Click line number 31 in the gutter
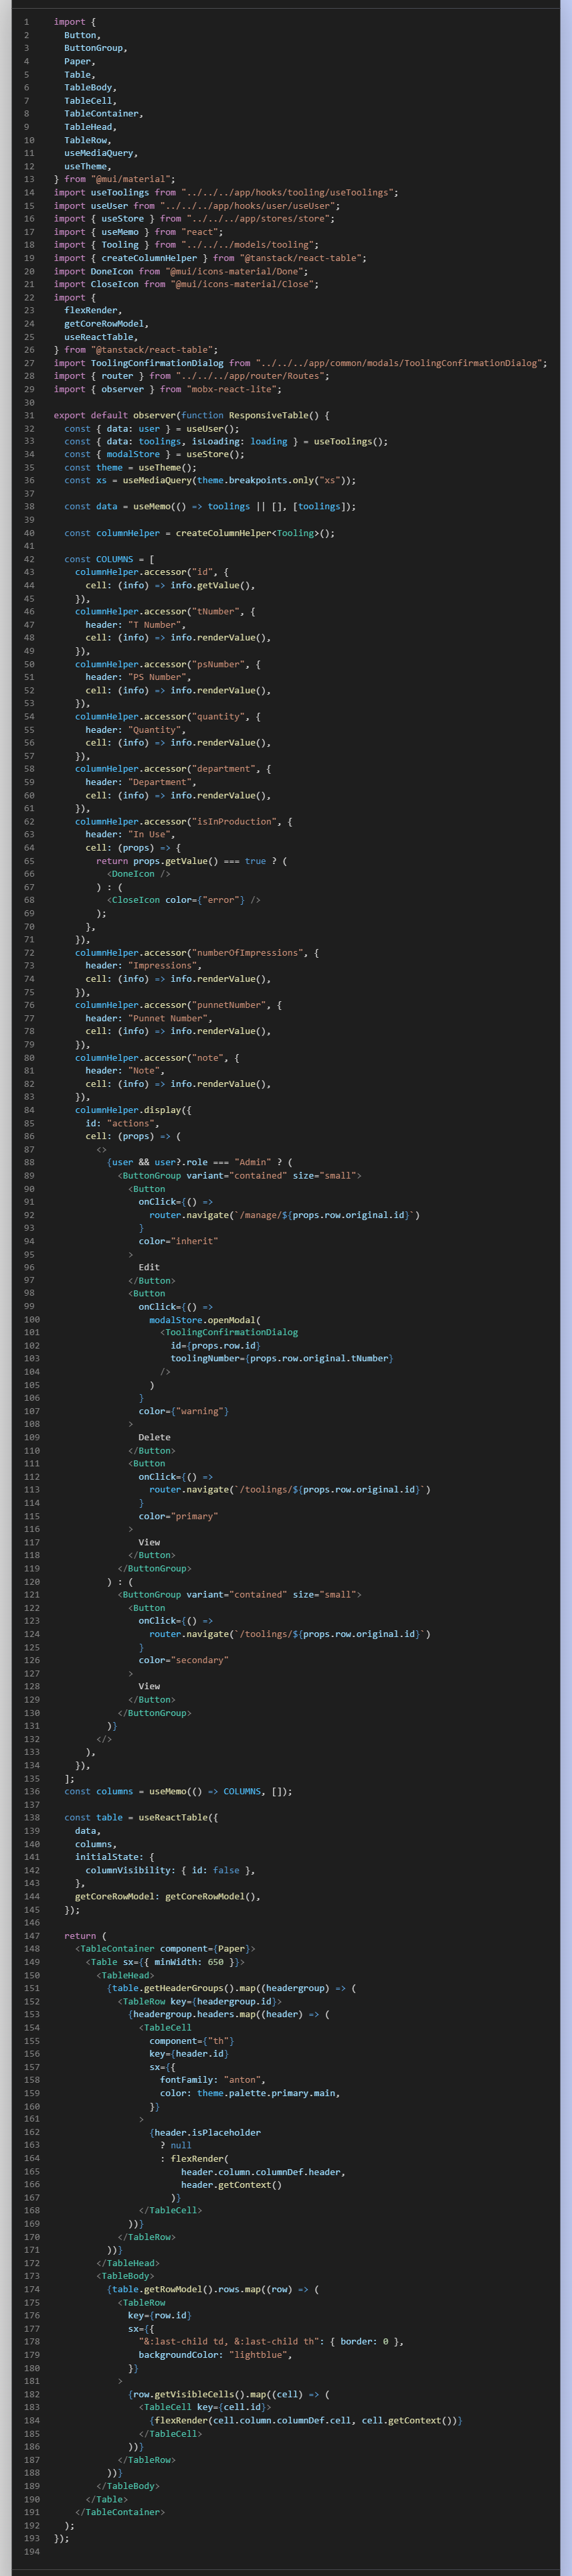The height and width of the screenshot is (2576, 572). [28, 415]
